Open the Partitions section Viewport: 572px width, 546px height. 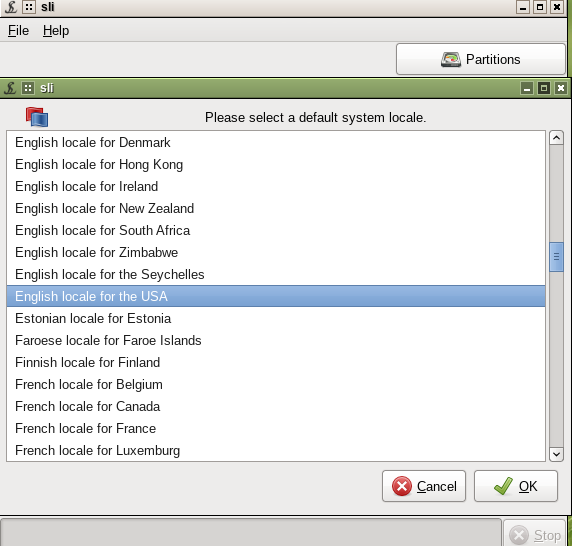click(x=481, y=59)
